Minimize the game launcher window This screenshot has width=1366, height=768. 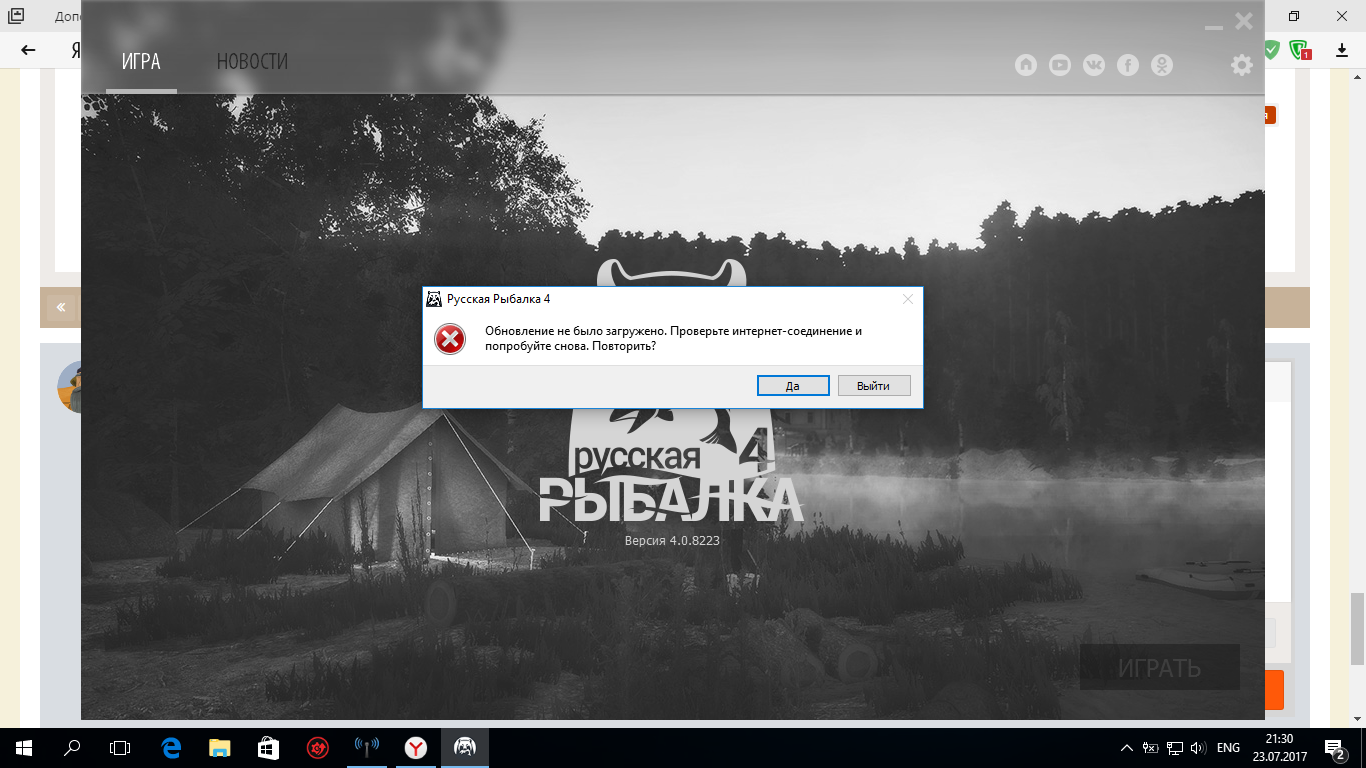point(1214,27)
